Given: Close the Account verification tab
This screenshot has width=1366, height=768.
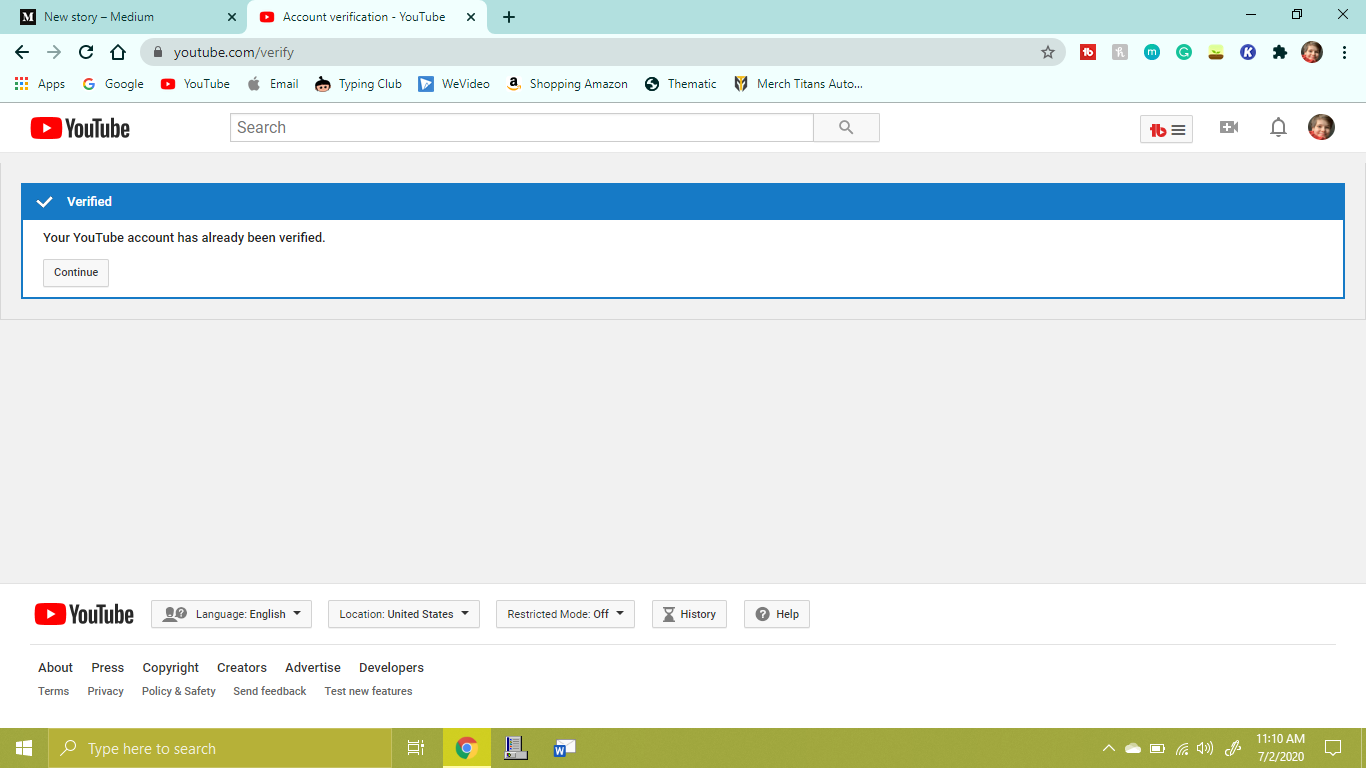Looking at the screenshot, I should [x=471, y=17].
